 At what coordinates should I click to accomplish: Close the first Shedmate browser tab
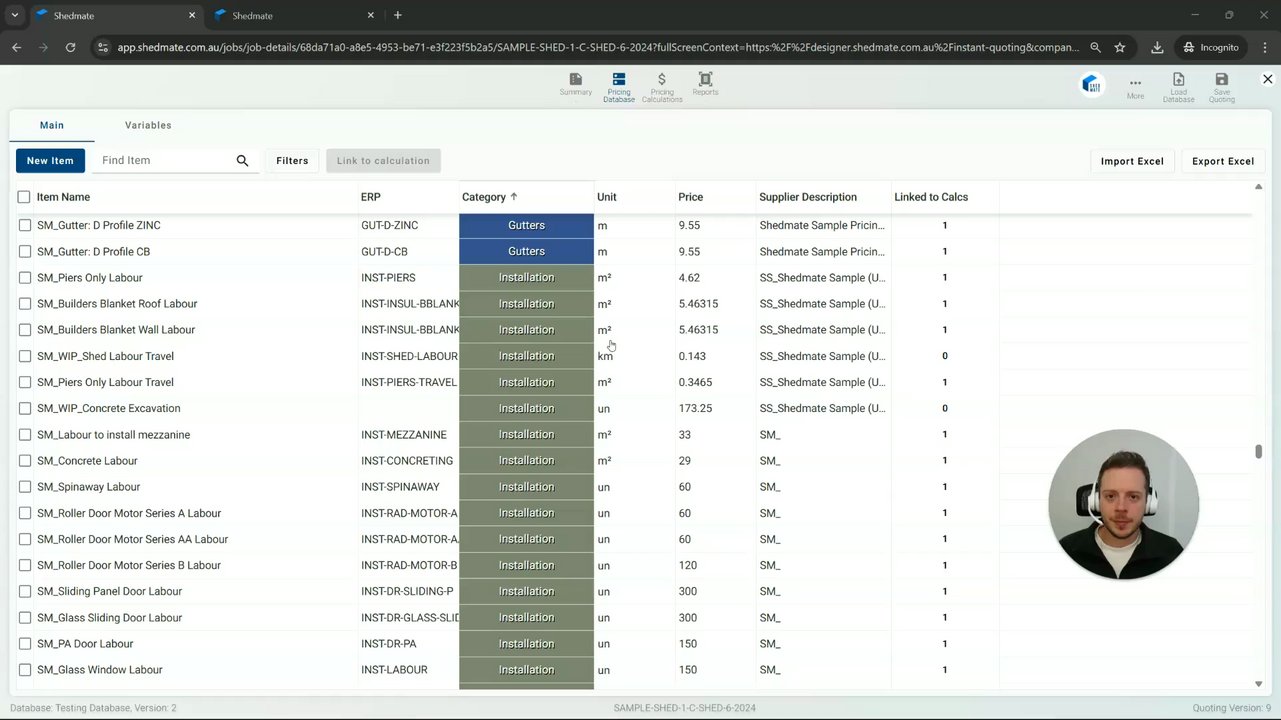[x=192, y=15]
